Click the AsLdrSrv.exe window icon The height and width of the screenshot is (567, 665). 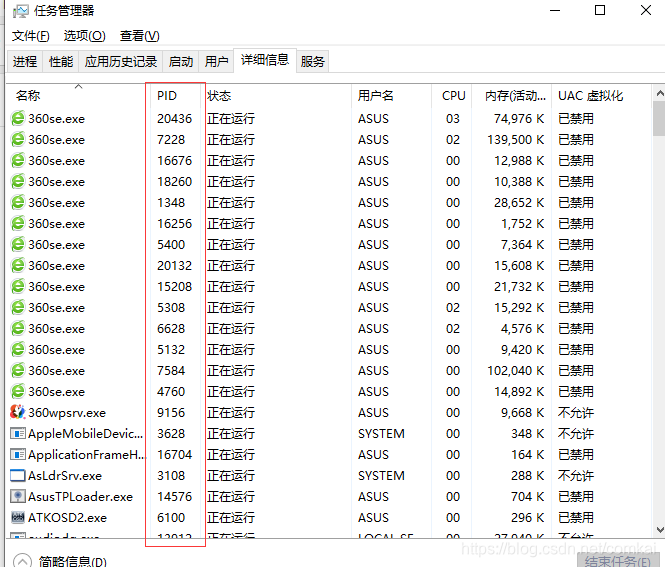tap(18, 475)
